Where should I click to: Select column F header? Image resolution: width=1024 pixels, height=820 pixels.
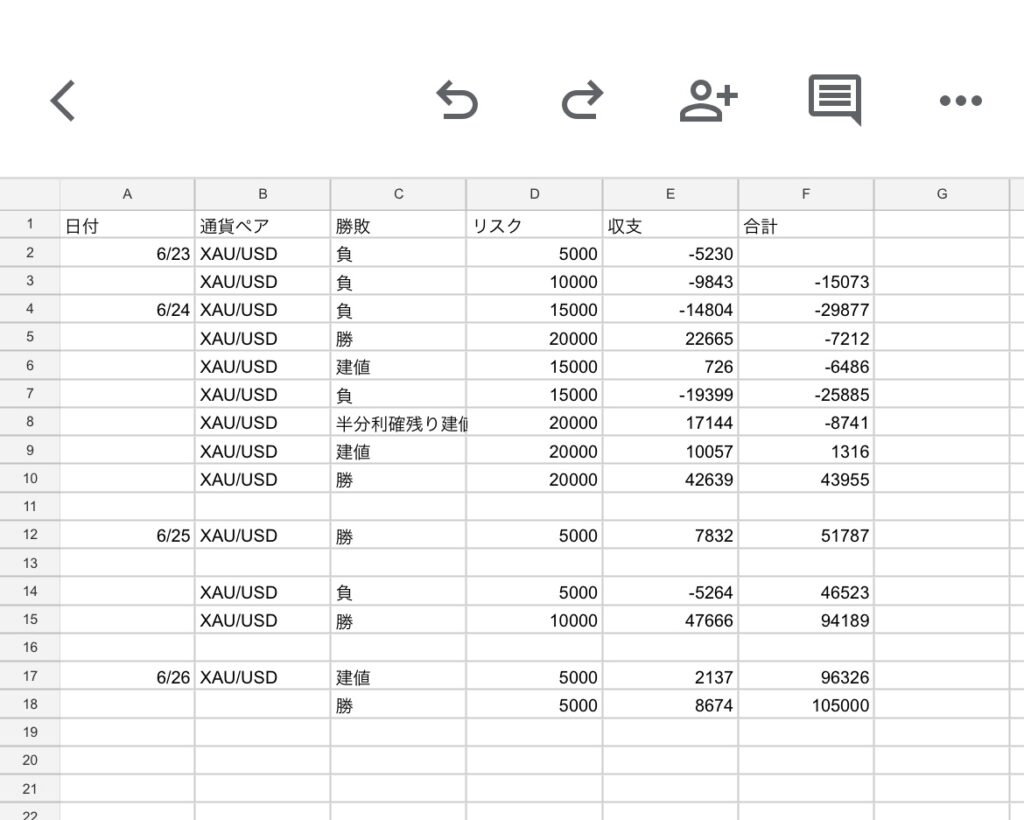coord(806,194)
